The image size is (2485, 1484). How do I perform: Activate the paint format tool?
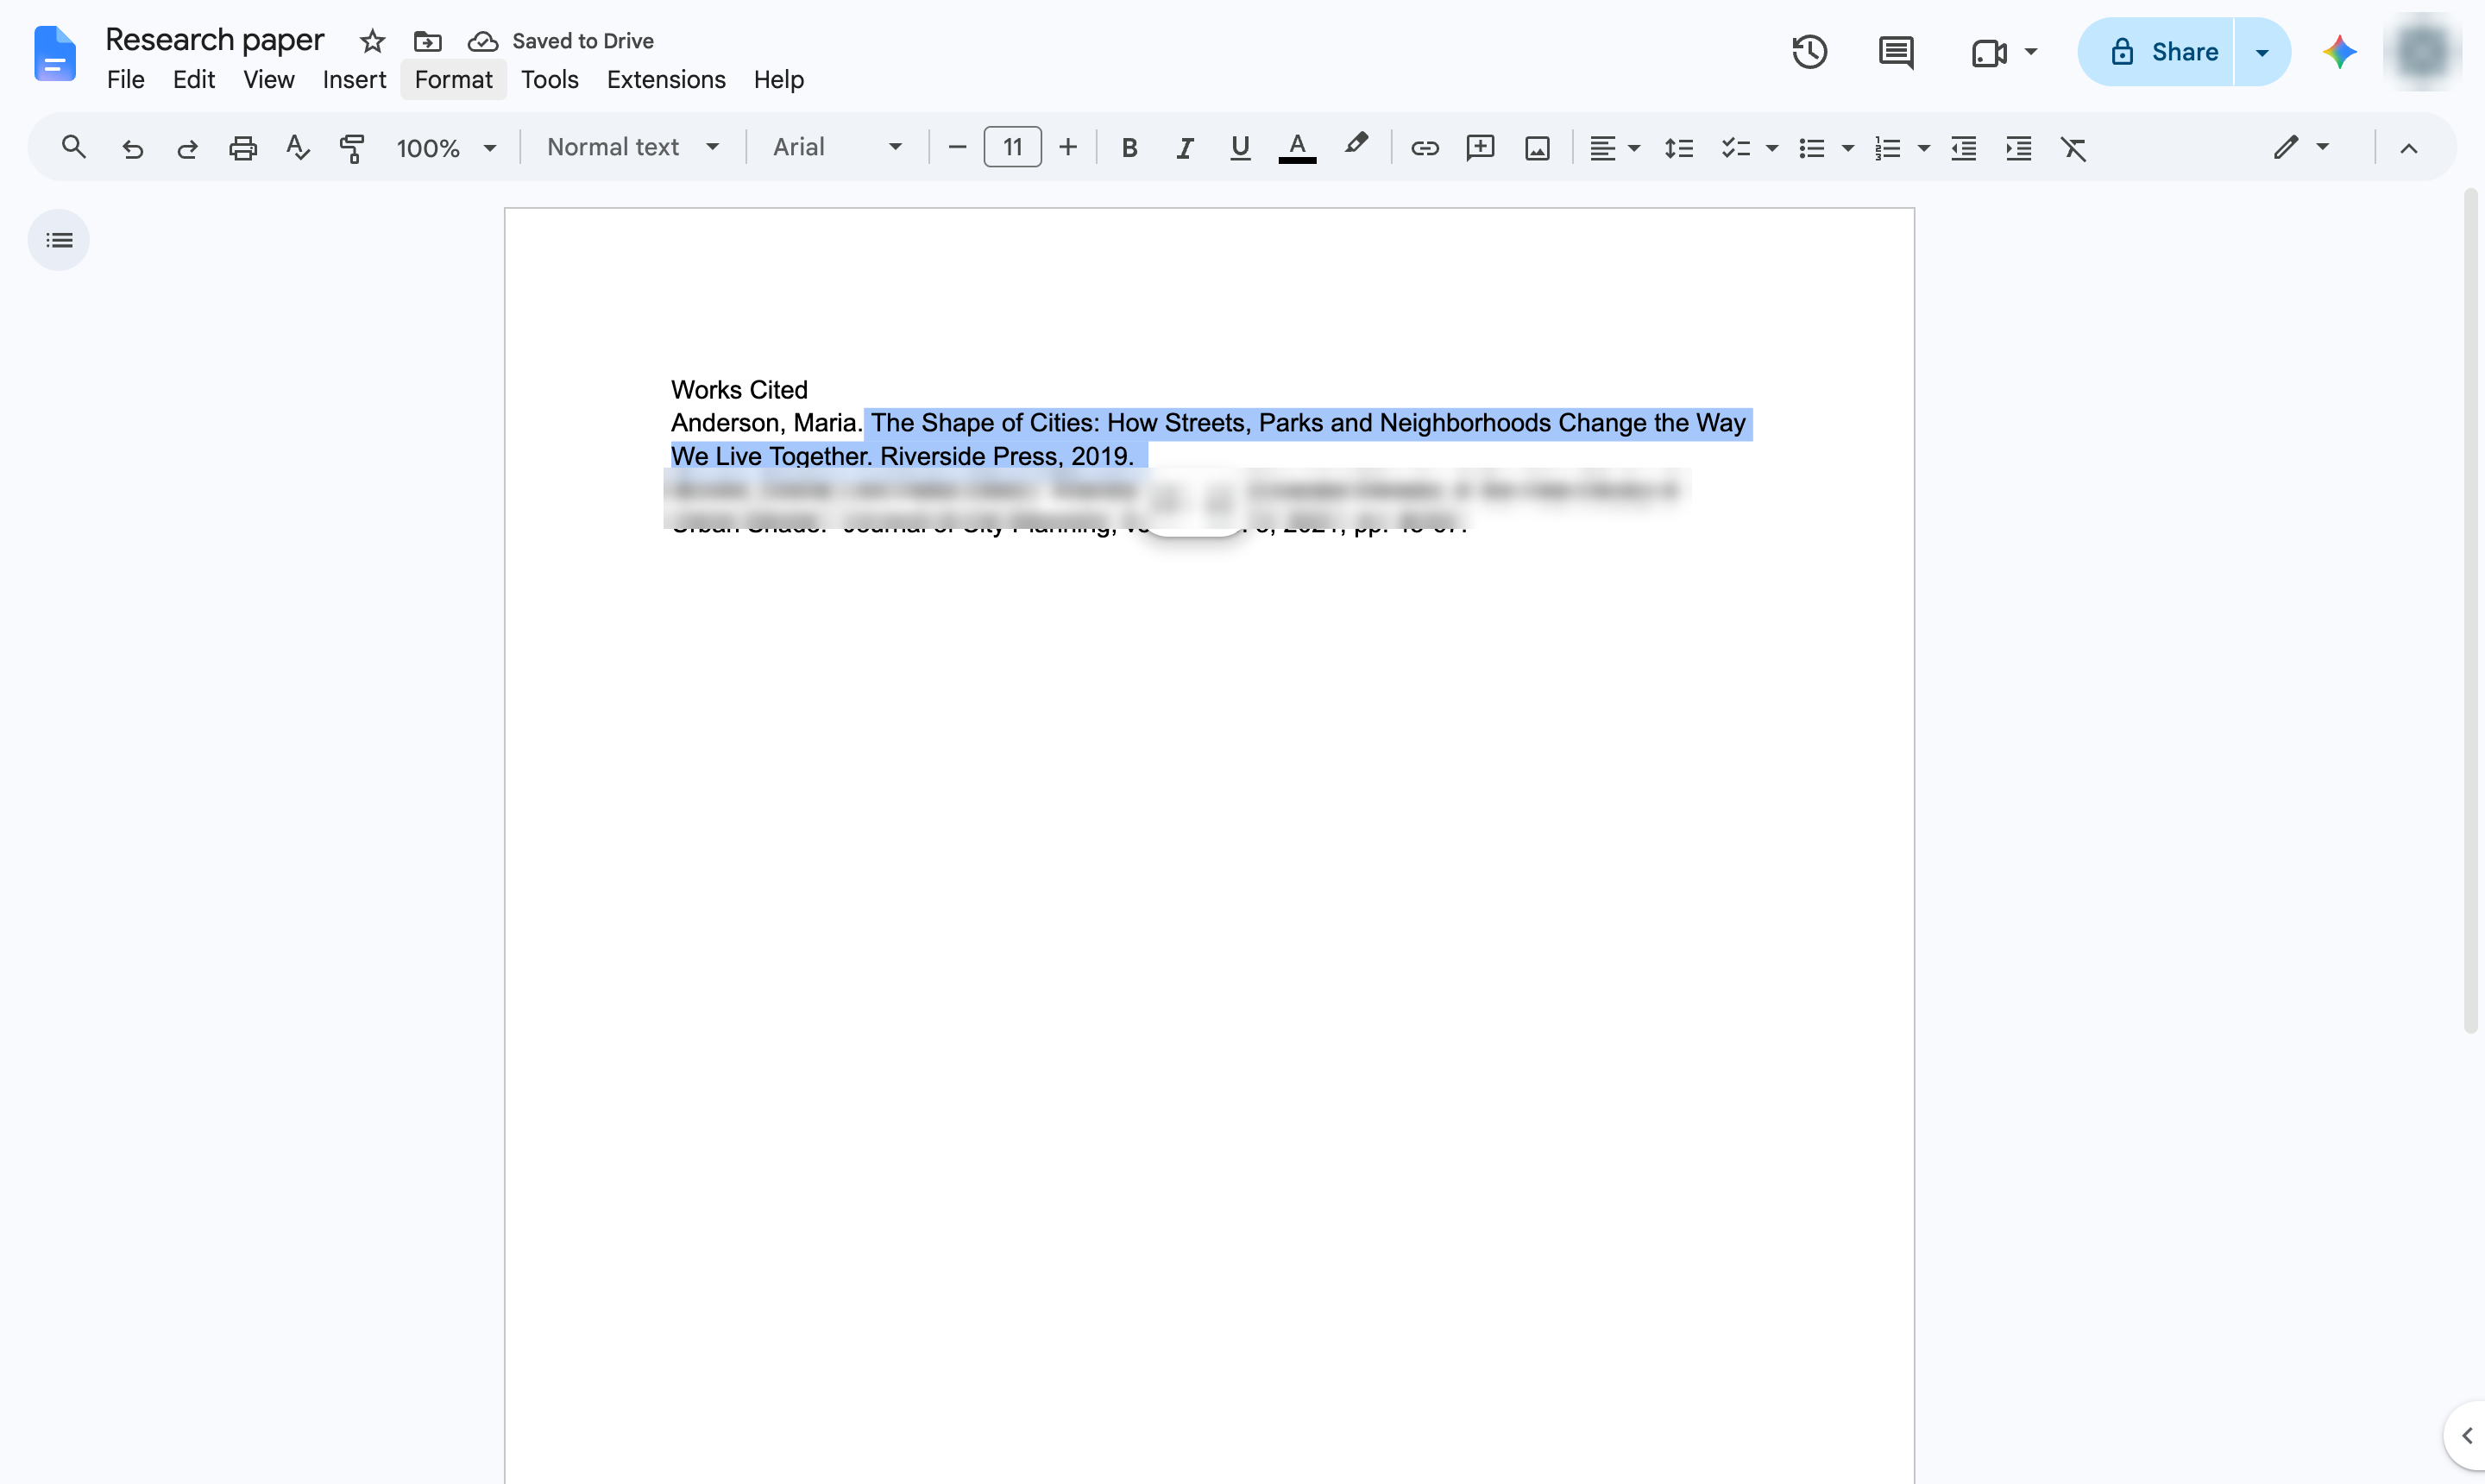[x=352, y=148]
